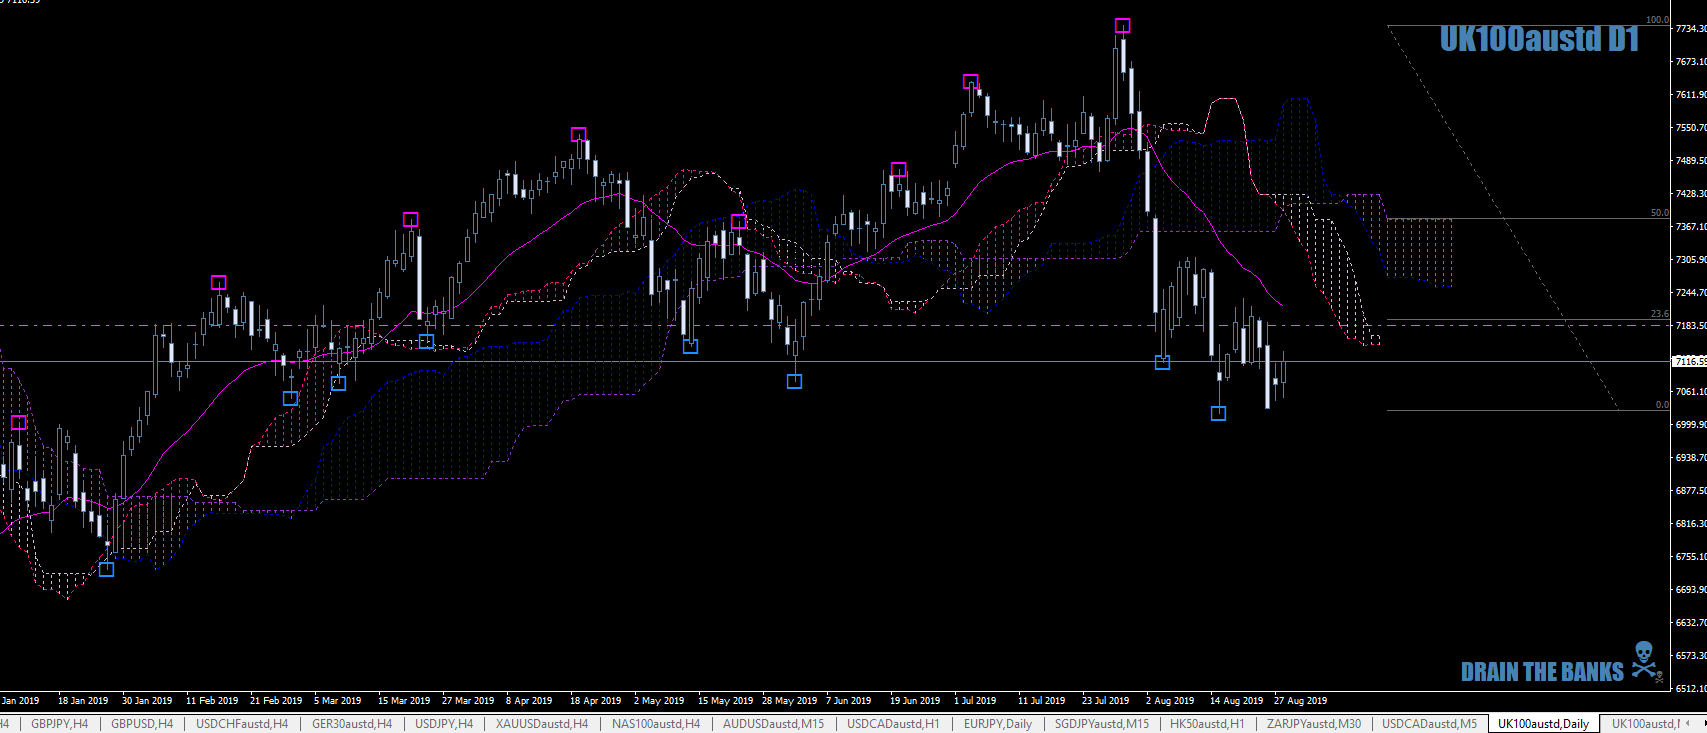The width and height of the screenshot is (1707, 733).
Task: Click the 18 Apr 2019 date label
Action: (595, 701)
